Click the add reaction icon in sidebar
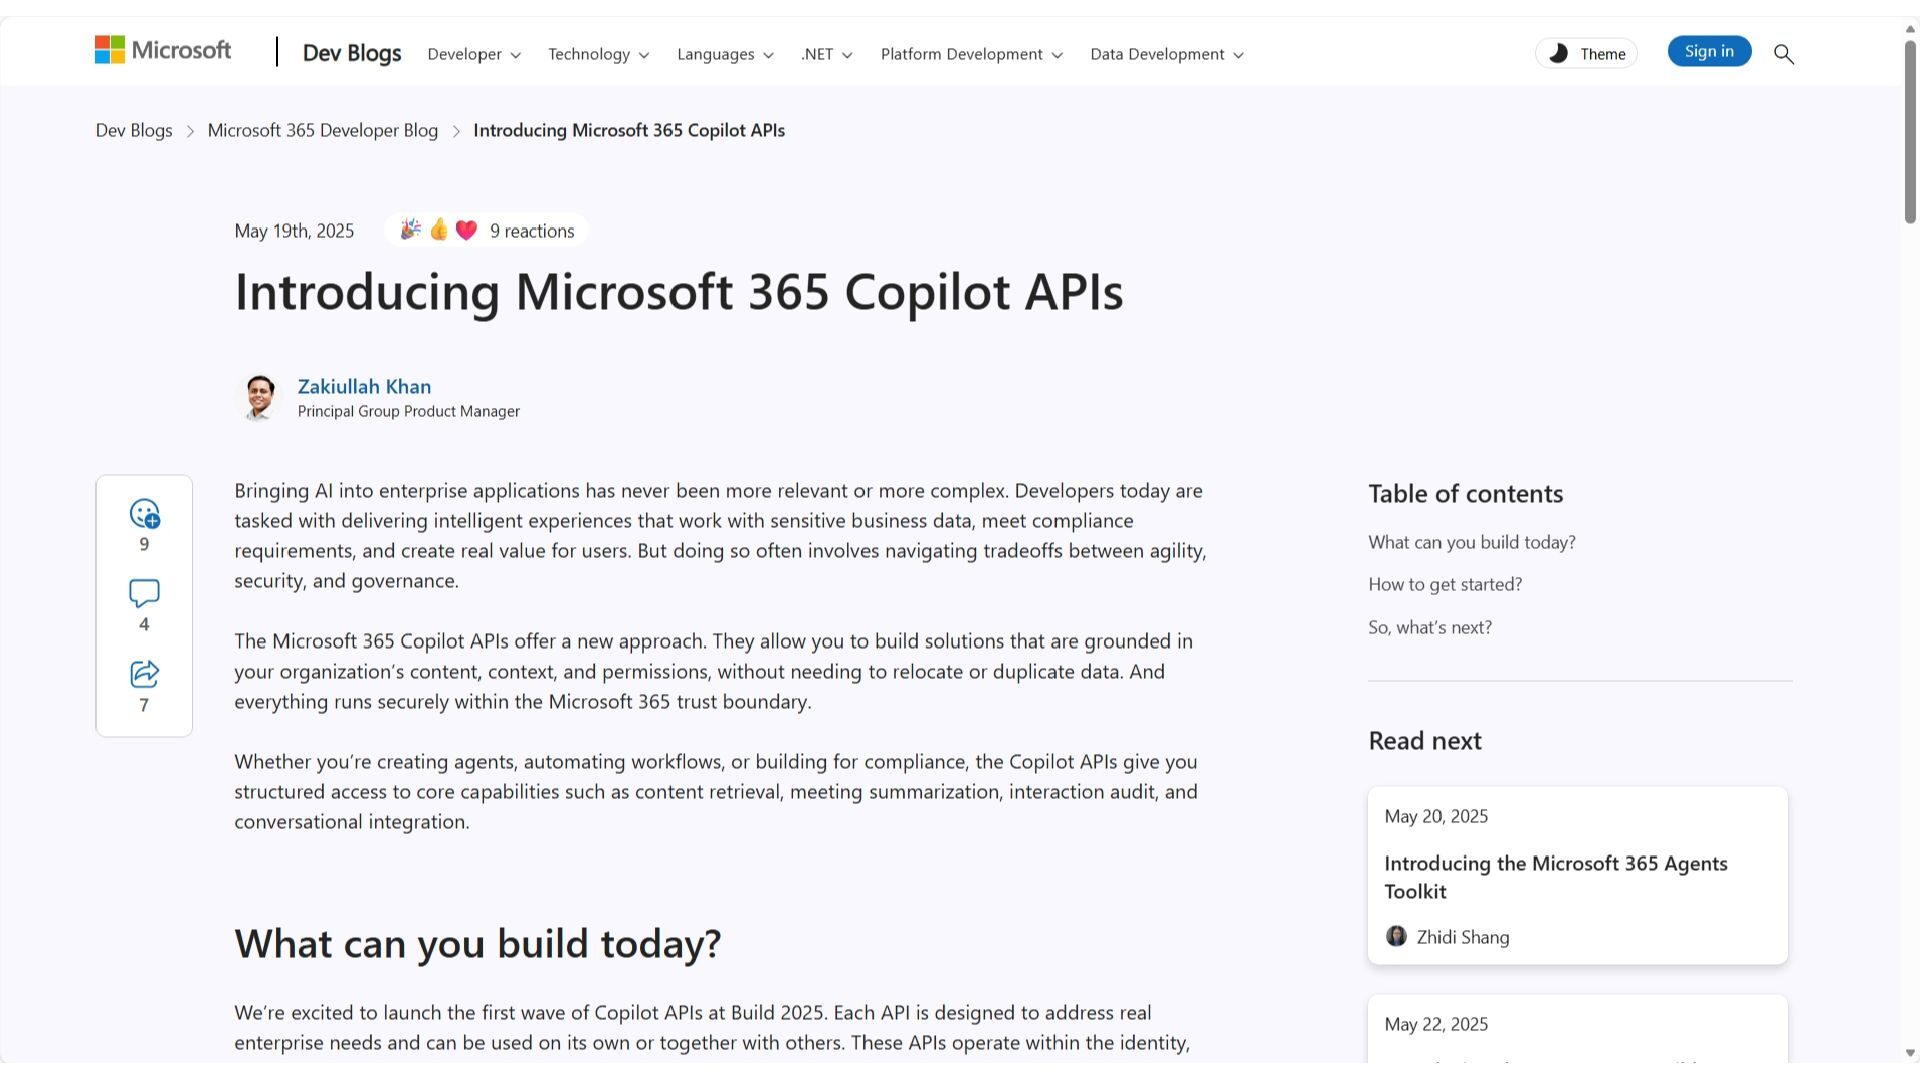 (144, 514)
